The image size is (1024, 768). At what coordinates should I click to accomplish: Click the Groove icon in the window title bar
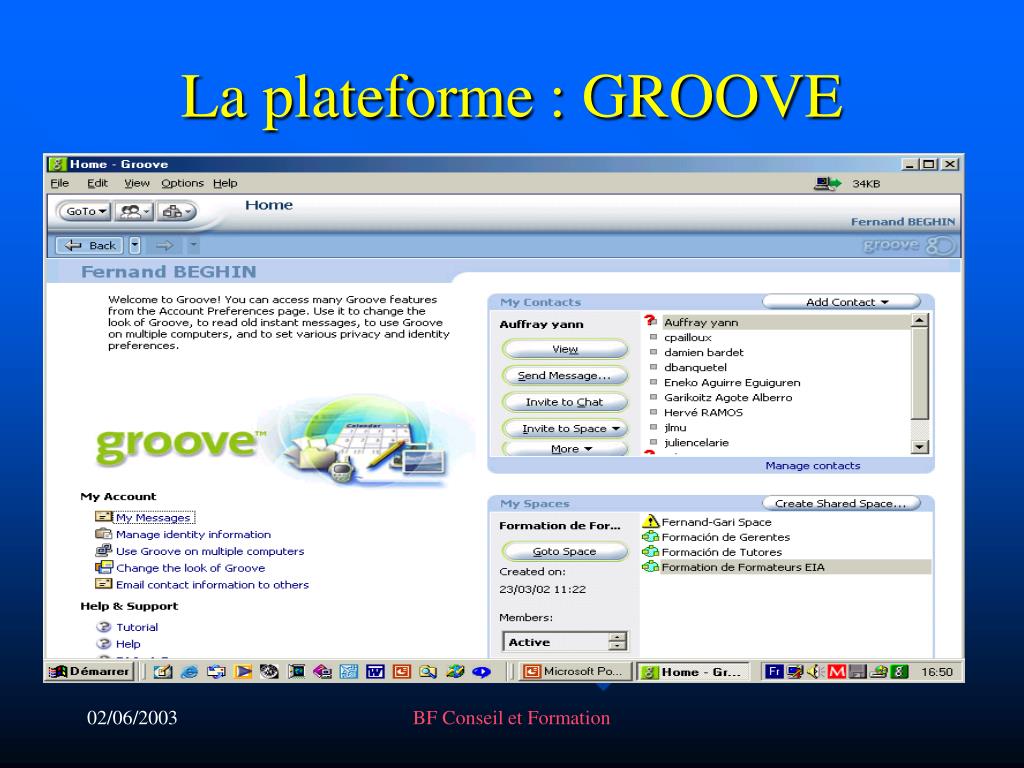(57, 164)
